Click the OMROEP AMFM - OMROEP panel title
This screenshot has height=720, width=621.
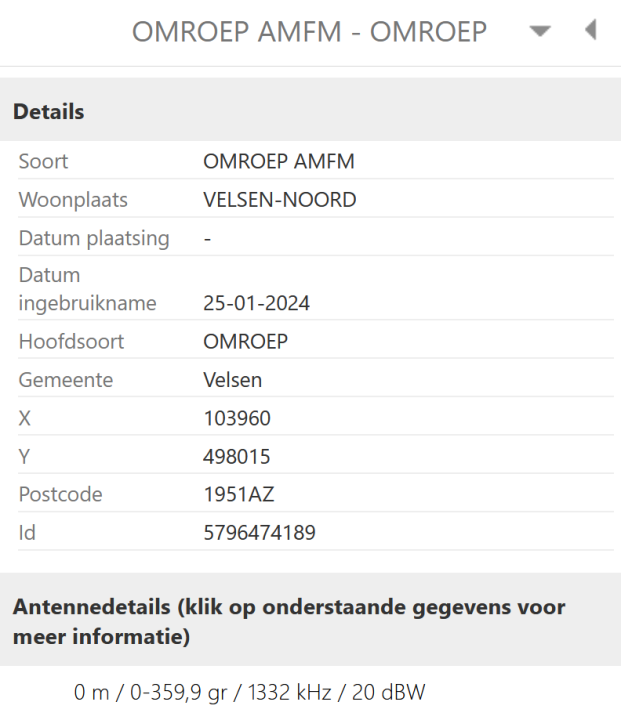tap(310, 32)
